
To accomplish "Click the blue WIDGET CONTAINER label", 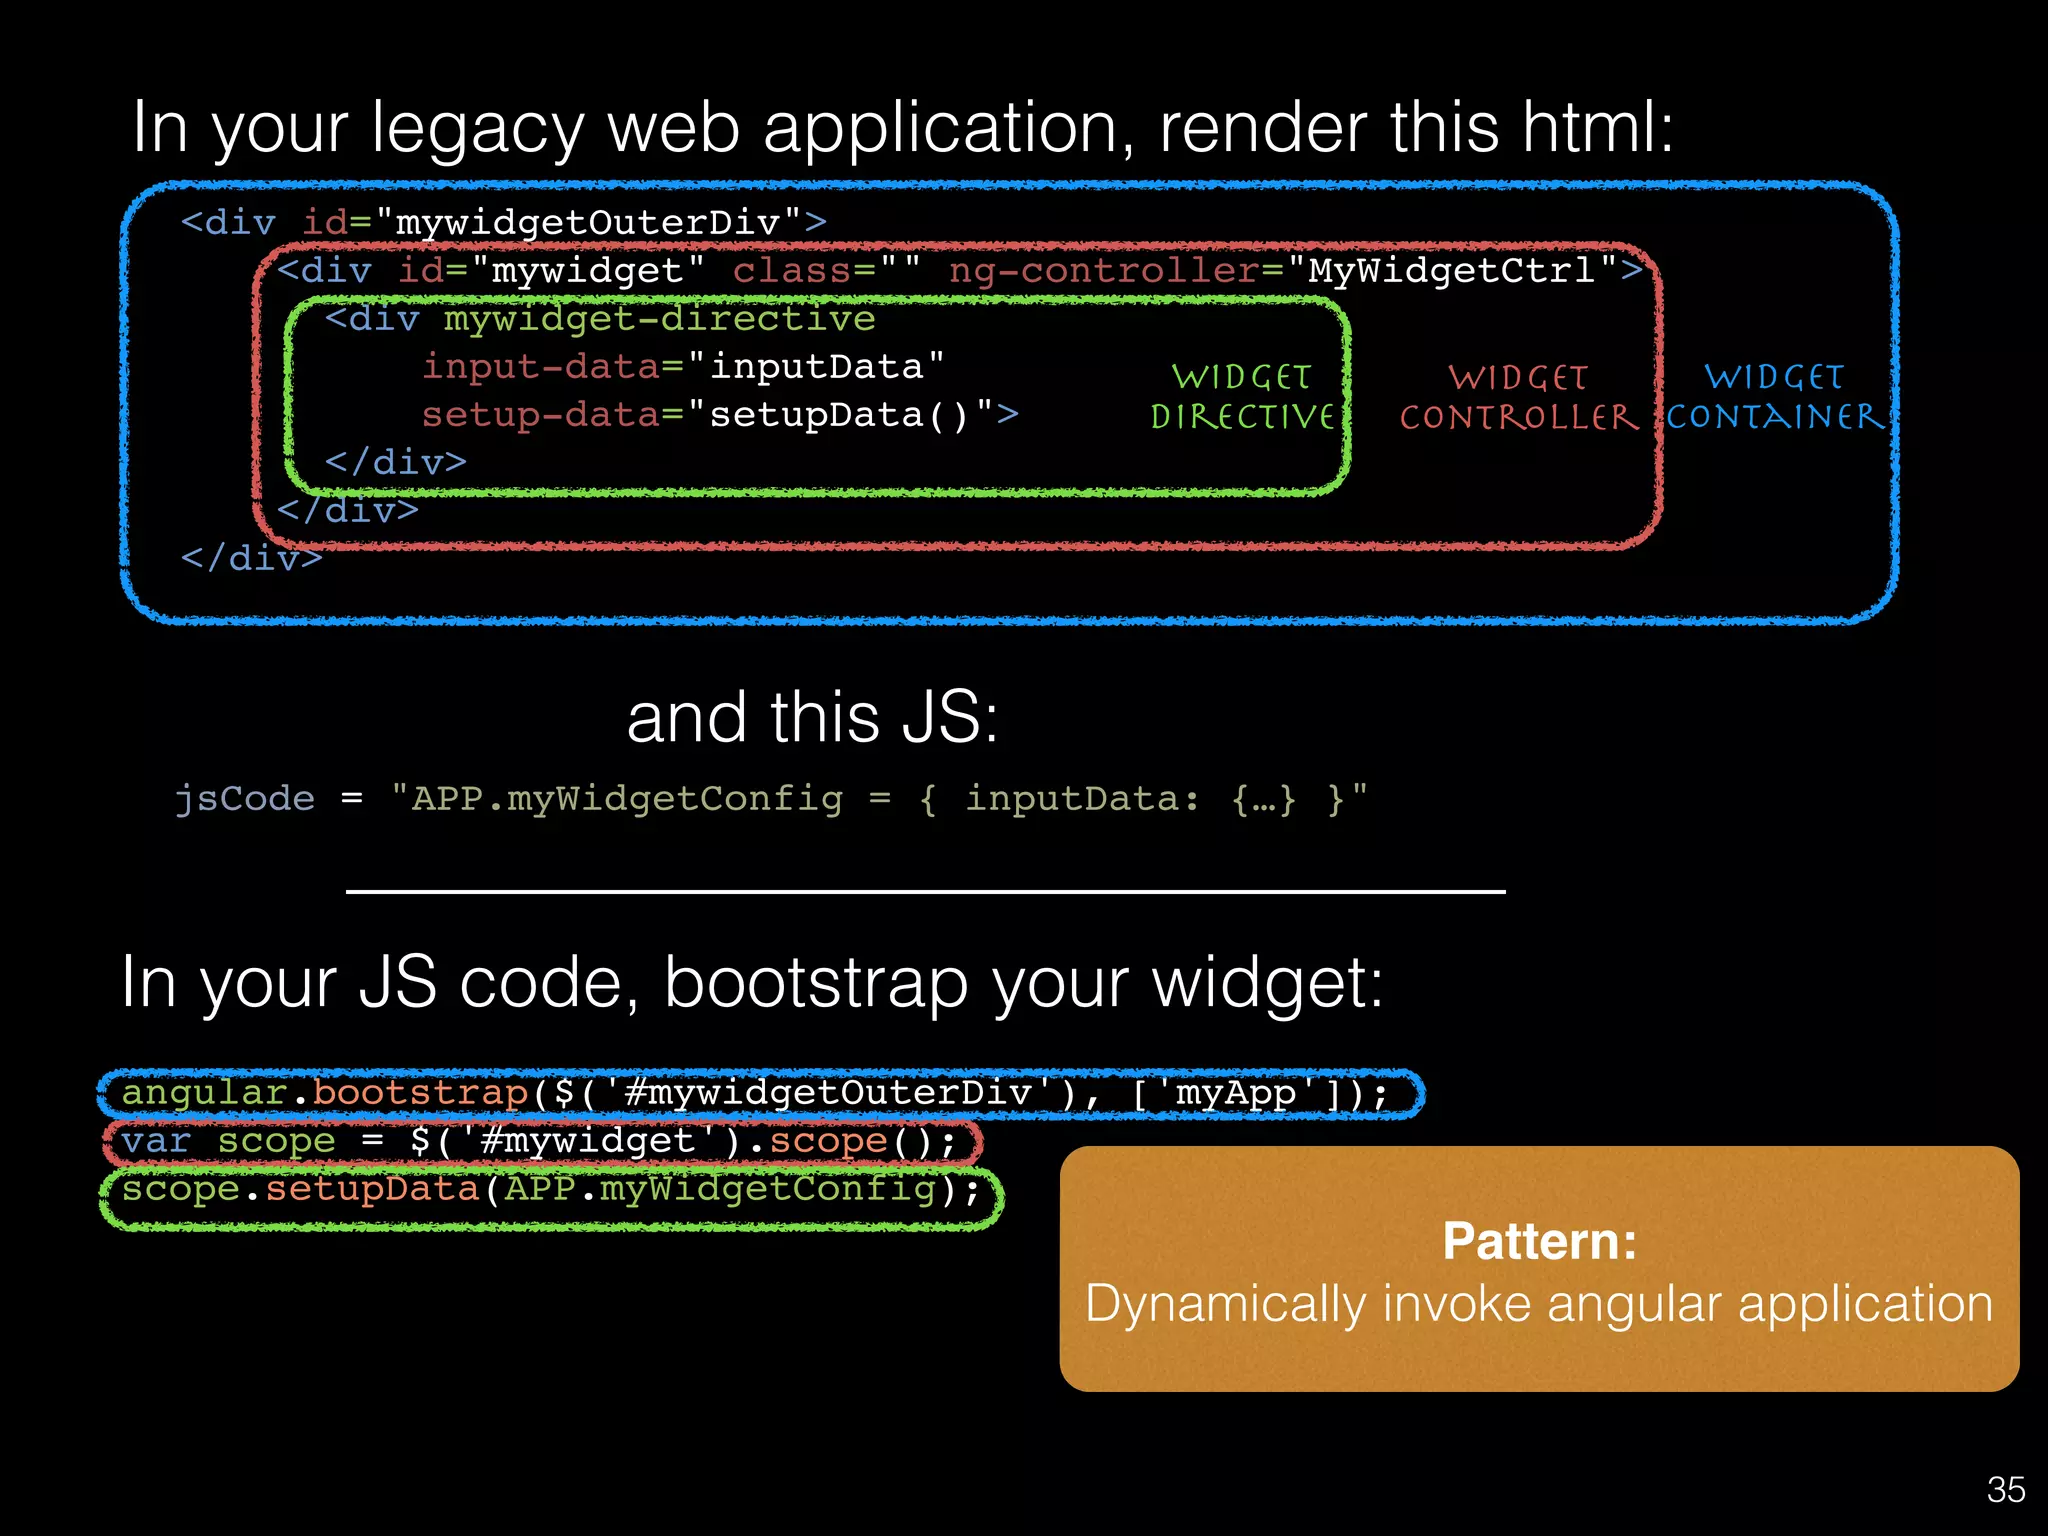I will click(x=1773, y=397).
